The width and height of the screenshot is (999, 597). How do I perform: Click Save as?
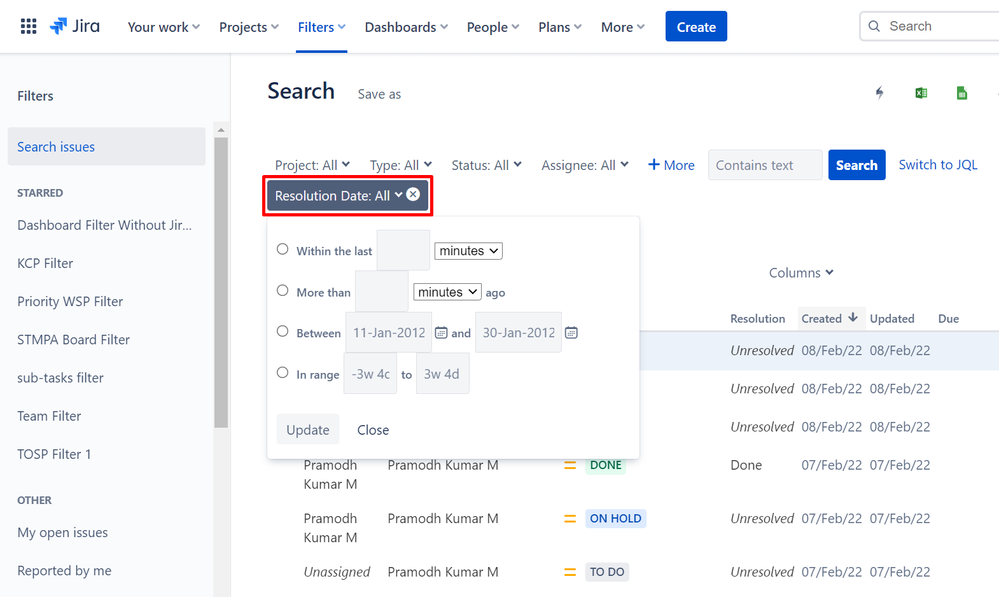[x=379, y=94]
